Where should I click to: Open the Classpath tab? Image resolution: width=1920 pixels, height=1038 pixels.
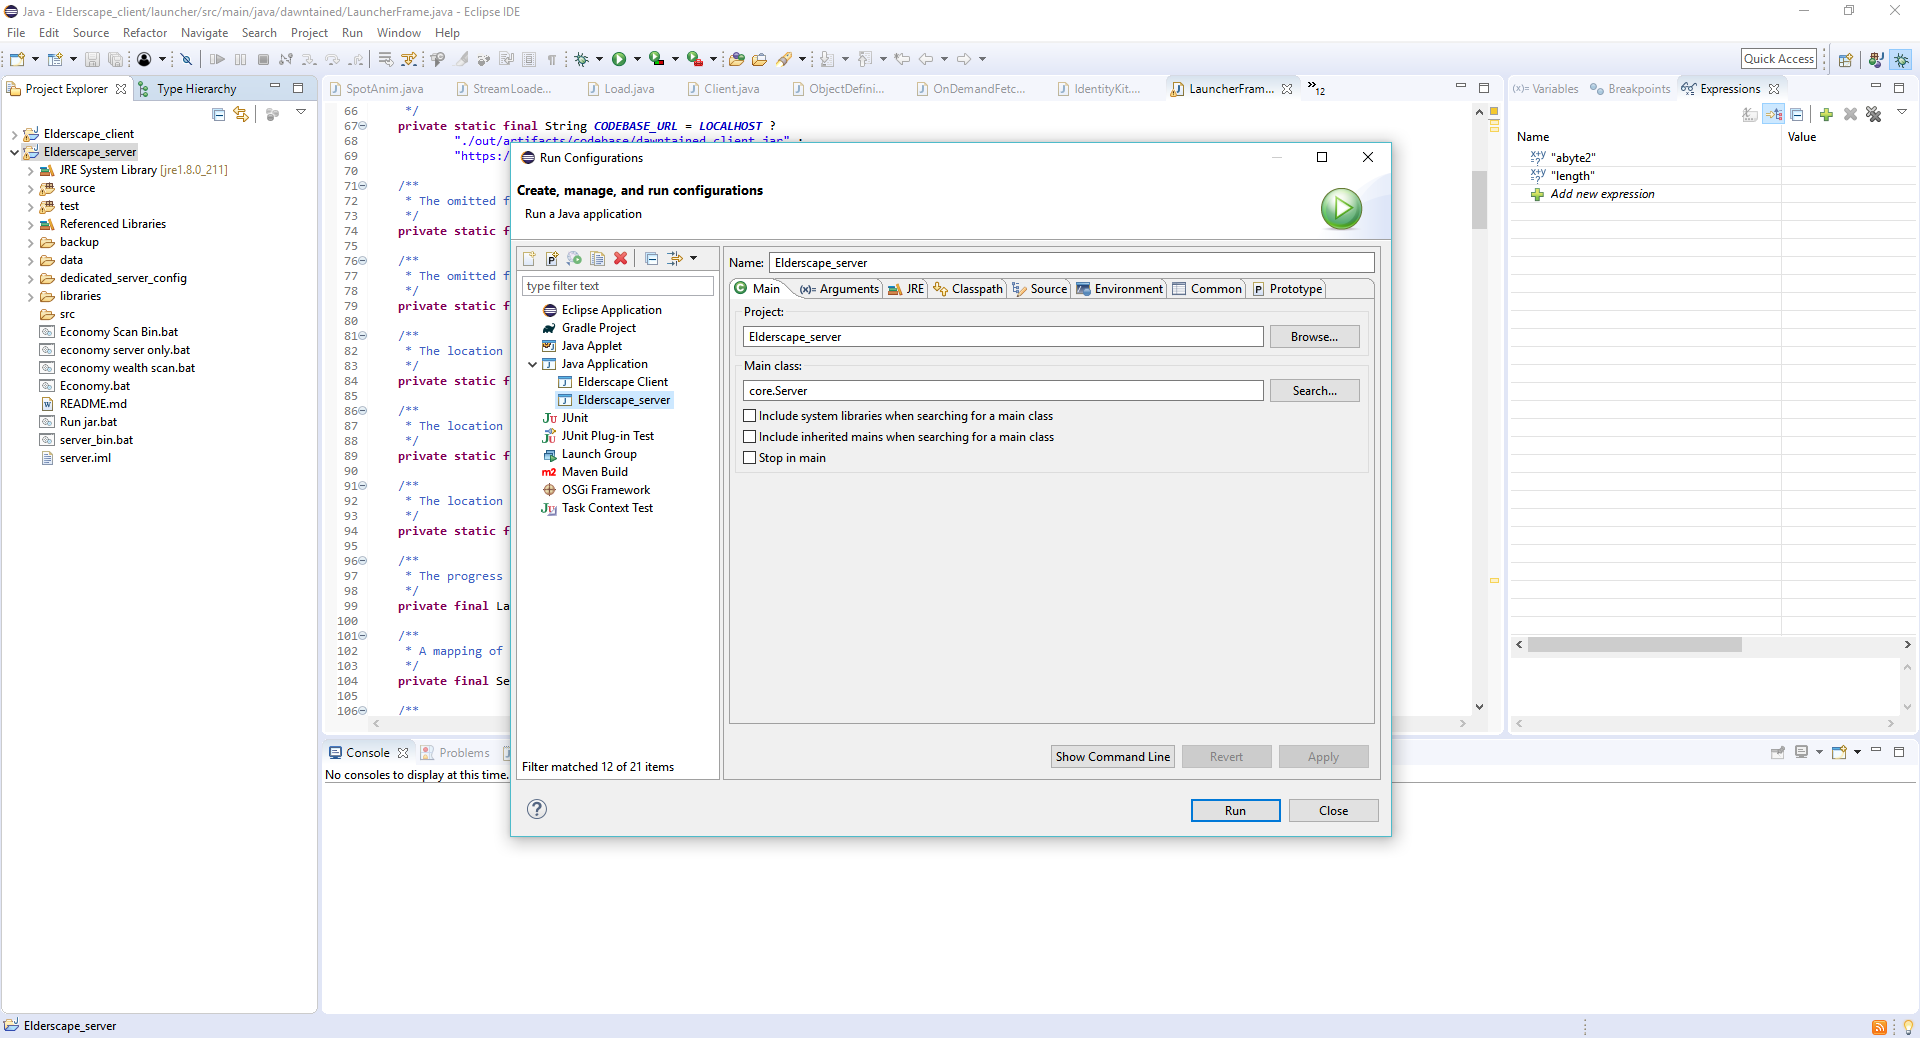point(968,289)
